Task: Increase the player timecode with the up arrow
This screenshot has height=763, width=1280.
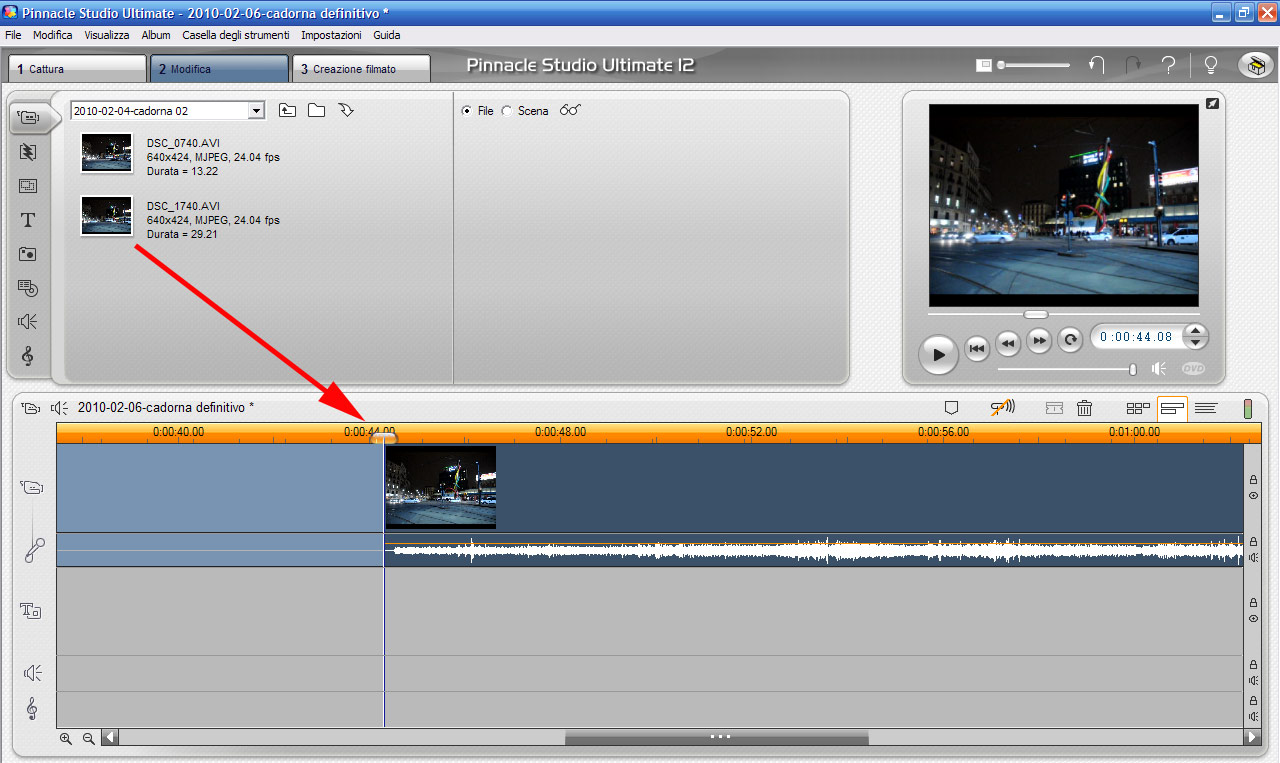Action: (1196, 331)
